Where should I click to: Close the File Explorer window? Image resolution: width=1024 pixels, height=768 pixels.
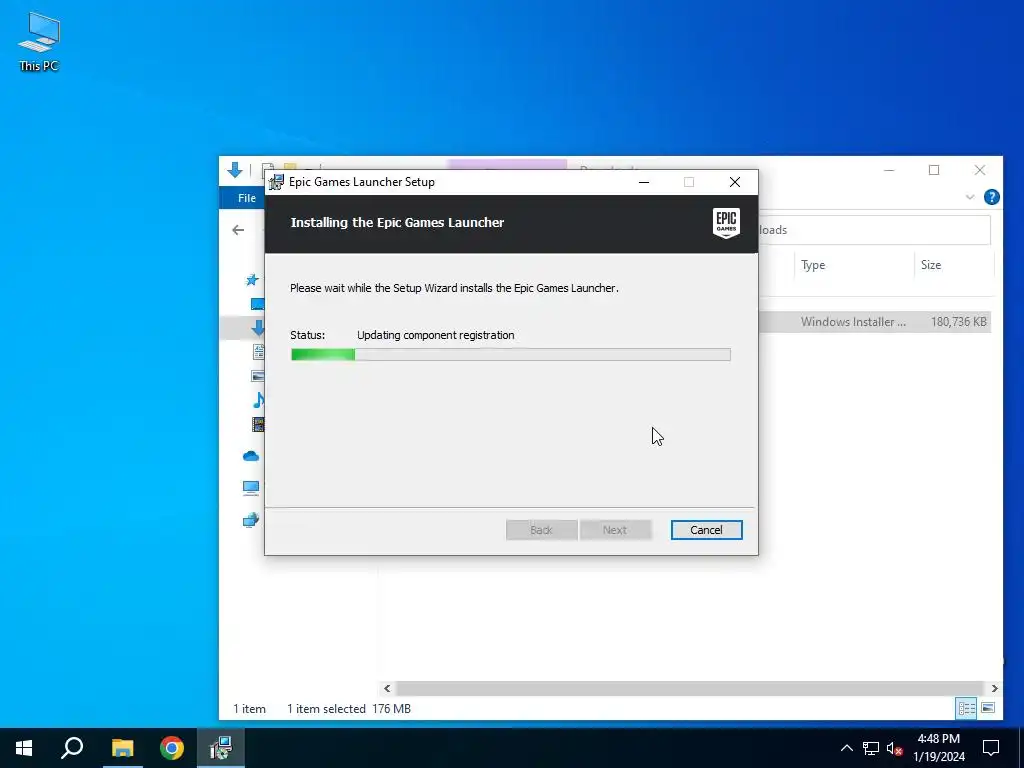point(980,170)
